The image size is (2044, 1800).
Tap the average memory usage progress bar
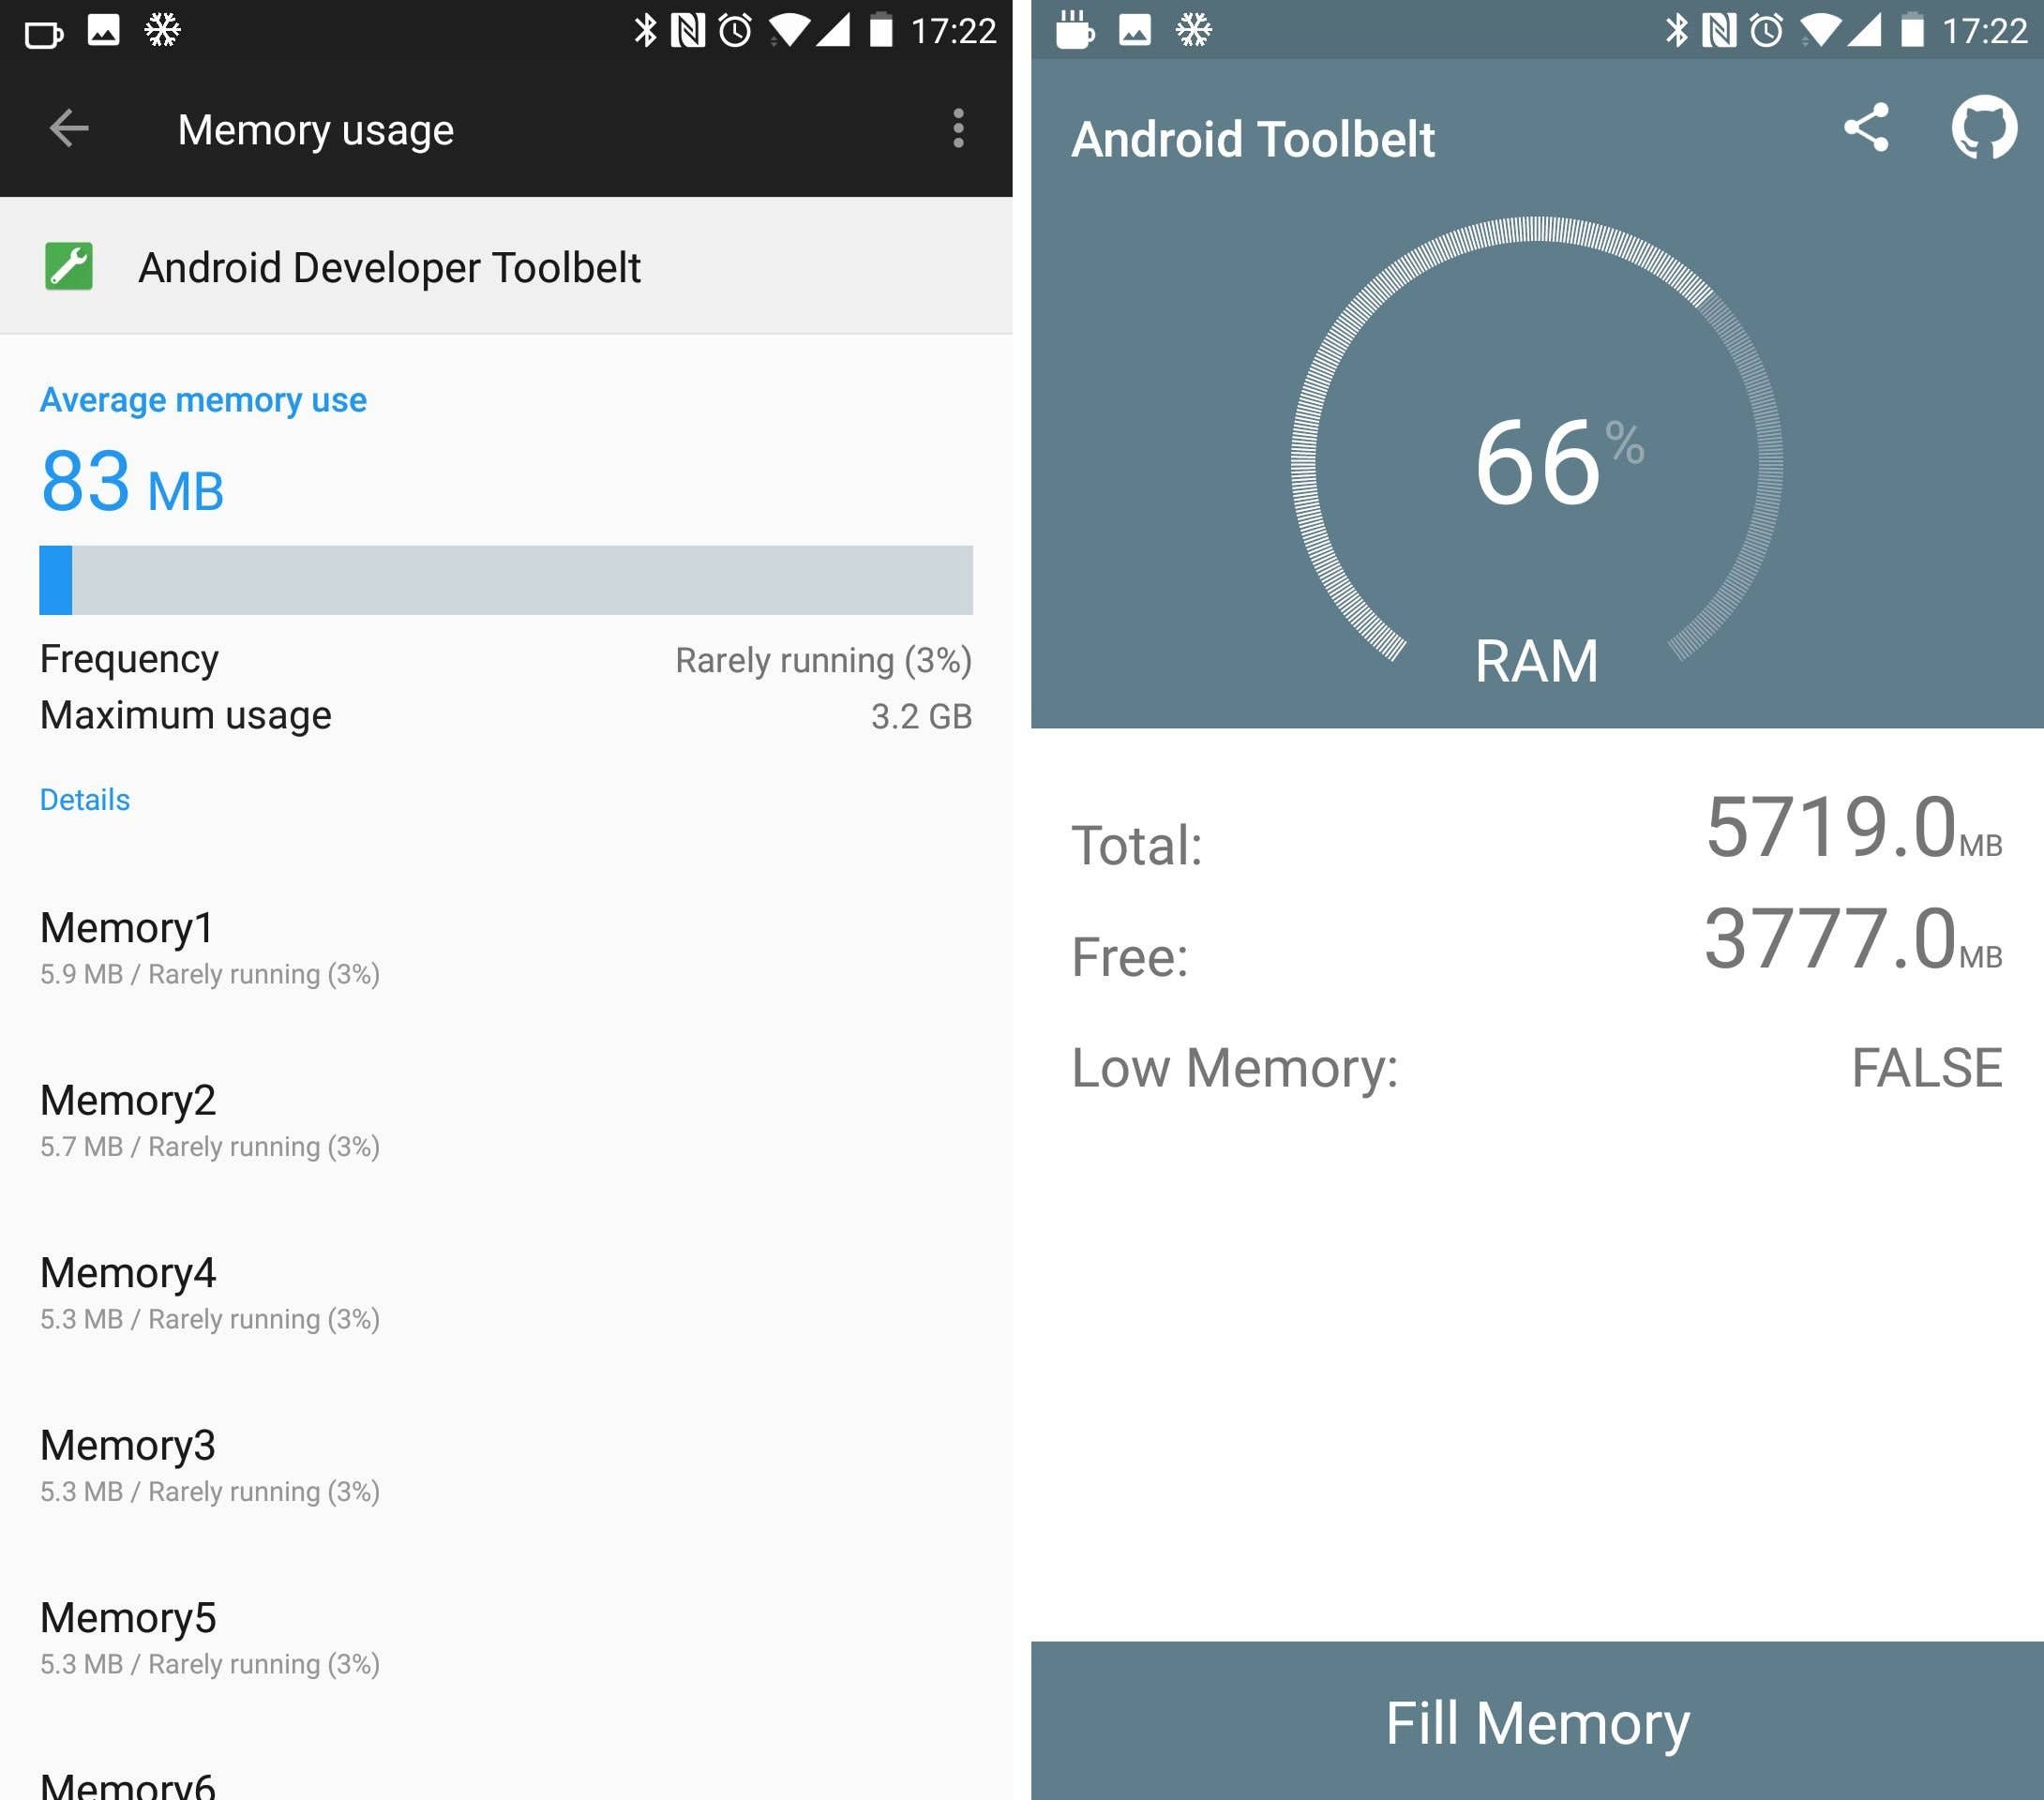click(x=505, y=582)
